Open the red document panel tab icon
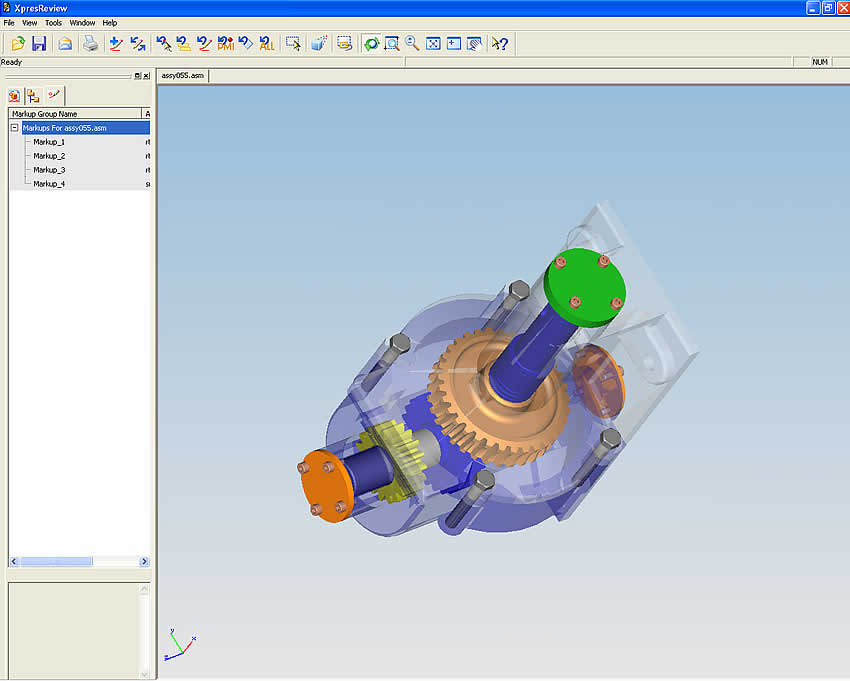 [15, 96]
